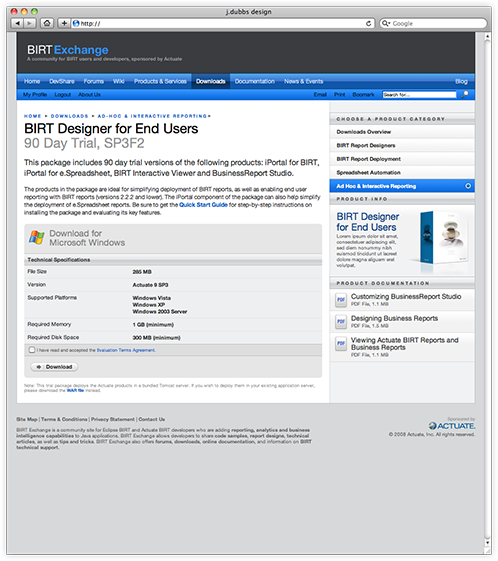Click the BIRT Exchange site logo
498x561 pixels.
[68, 50]
